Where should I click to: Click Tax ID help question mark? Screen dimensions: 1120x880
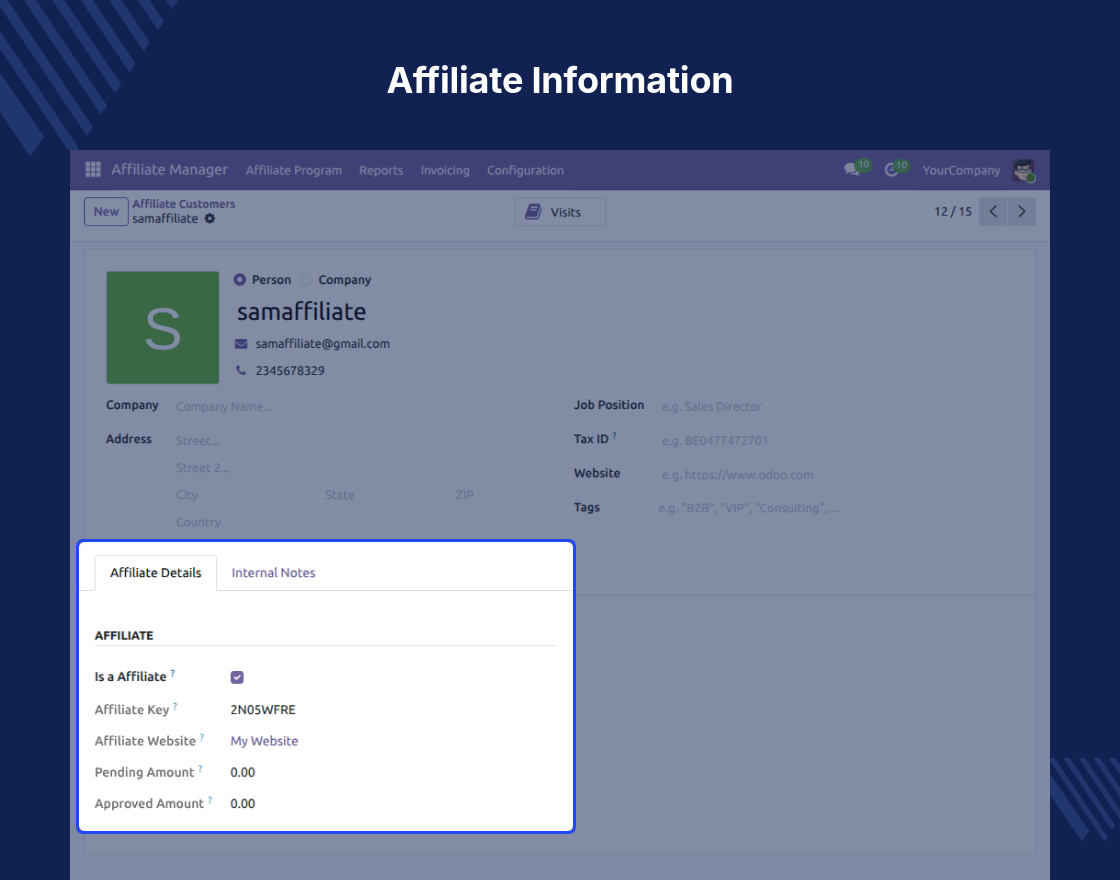[x=614, y=435]
